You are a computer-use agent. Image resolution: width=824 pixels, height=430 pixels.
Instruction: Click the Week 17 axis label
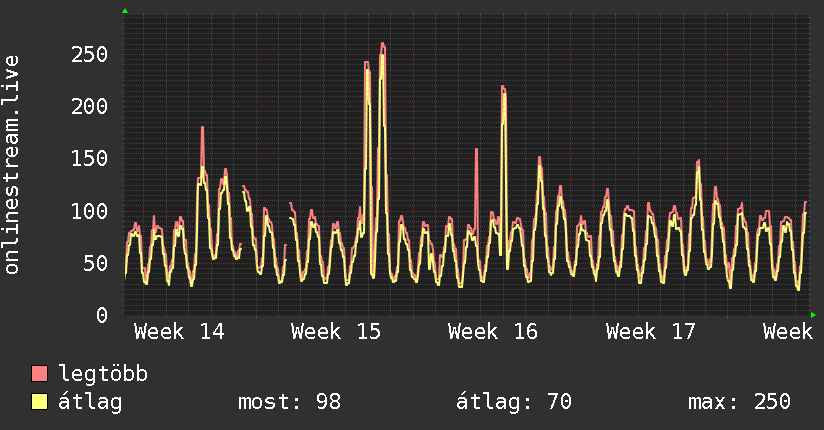(x=651, y=332)
